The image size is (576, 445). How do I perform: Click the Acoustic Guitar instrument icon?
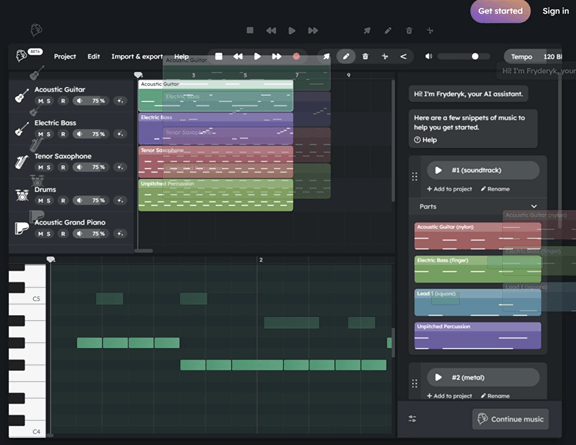pos(22,96)
